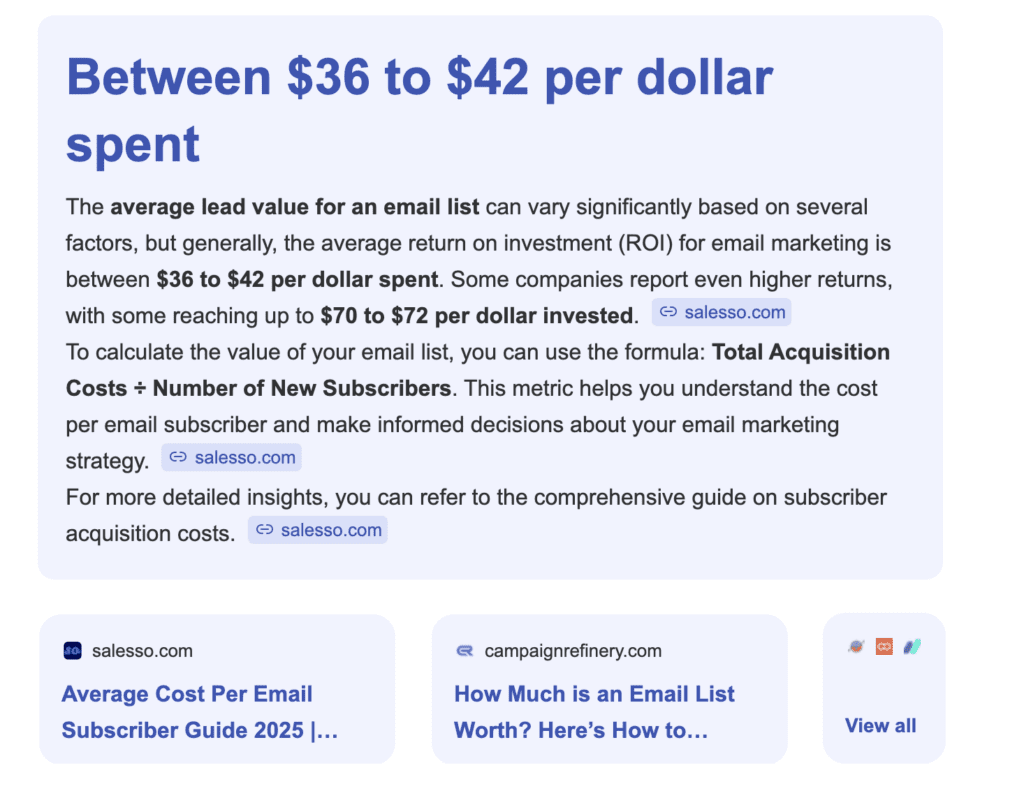
Task: Click the campaignrefinery.com domain label in the second source card
Action: click(572, 651)
